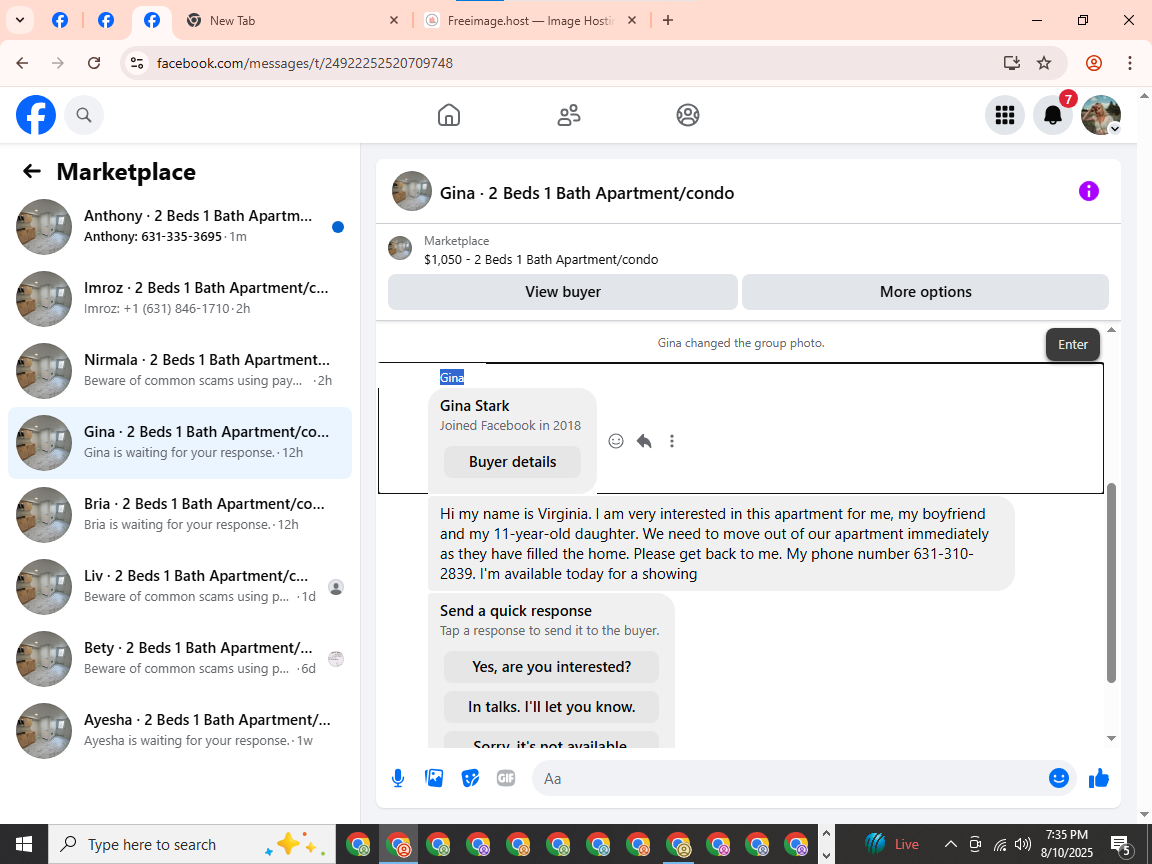Image resolution: width=1152 pixels, height=864 pixels.
Task: Switch to the New Tab tab
Action: pos(292,21)
